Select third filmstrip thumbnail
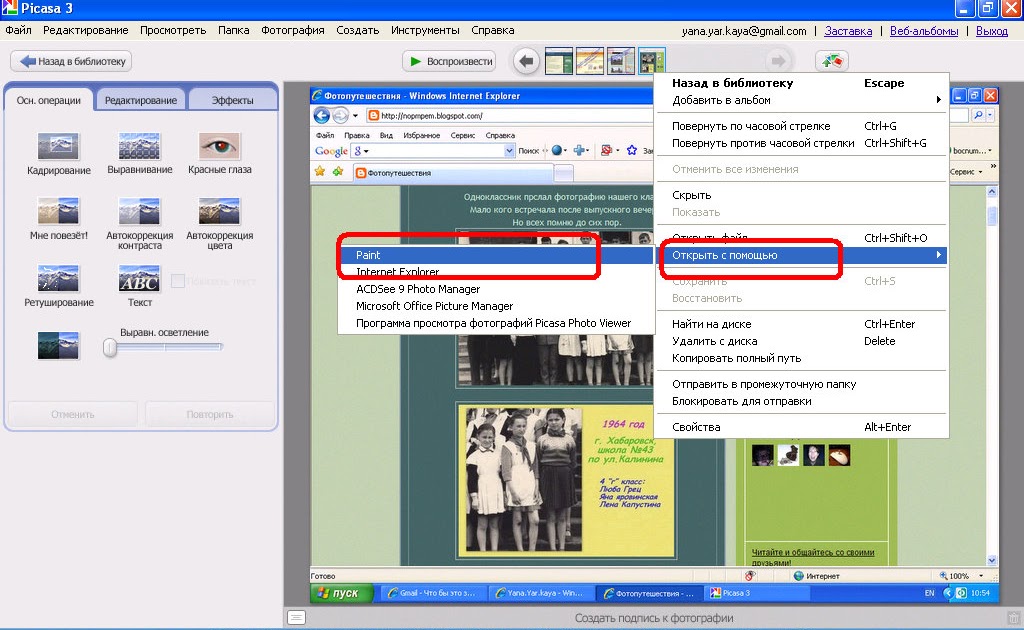Viewport: 1024px width, 630px height. click(x=620, y=61)
